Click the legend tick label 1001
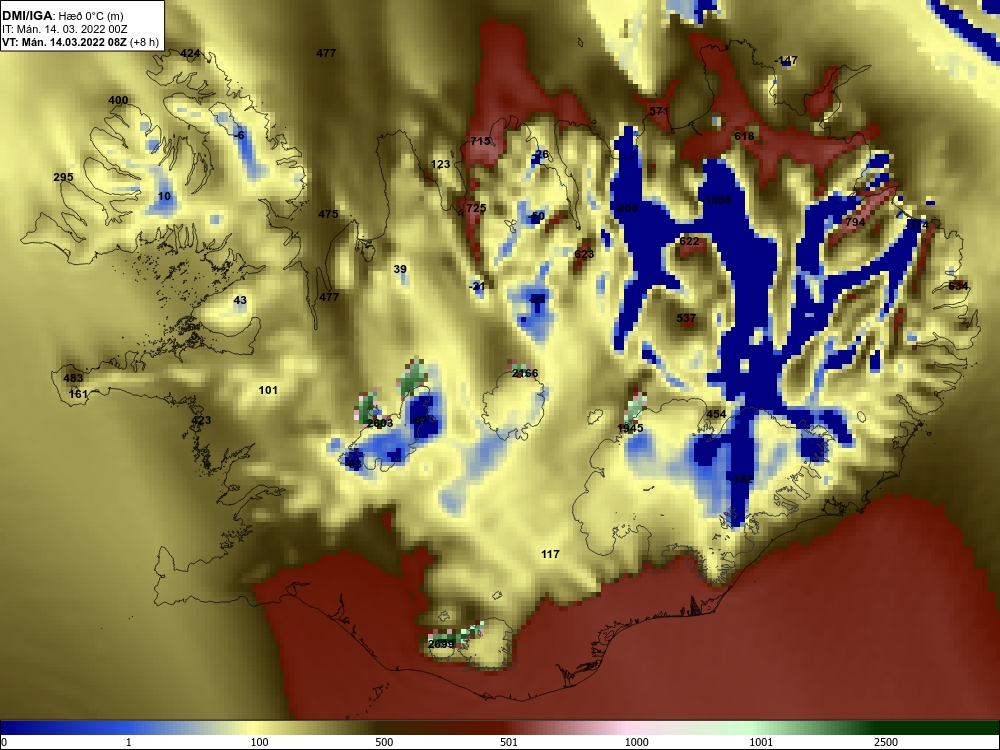The width and height of the screenshot is (1000, 750). (761, 742)
